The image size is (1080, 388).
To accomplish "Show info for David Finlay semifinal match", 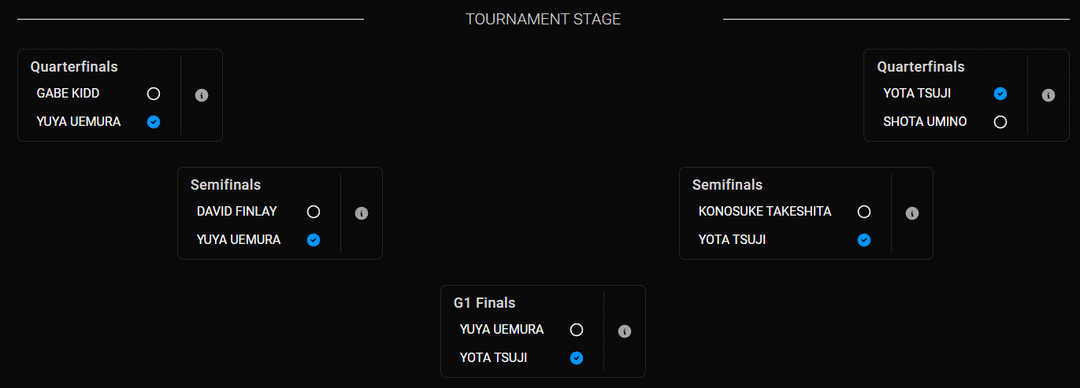I will [x=362, y=214].
